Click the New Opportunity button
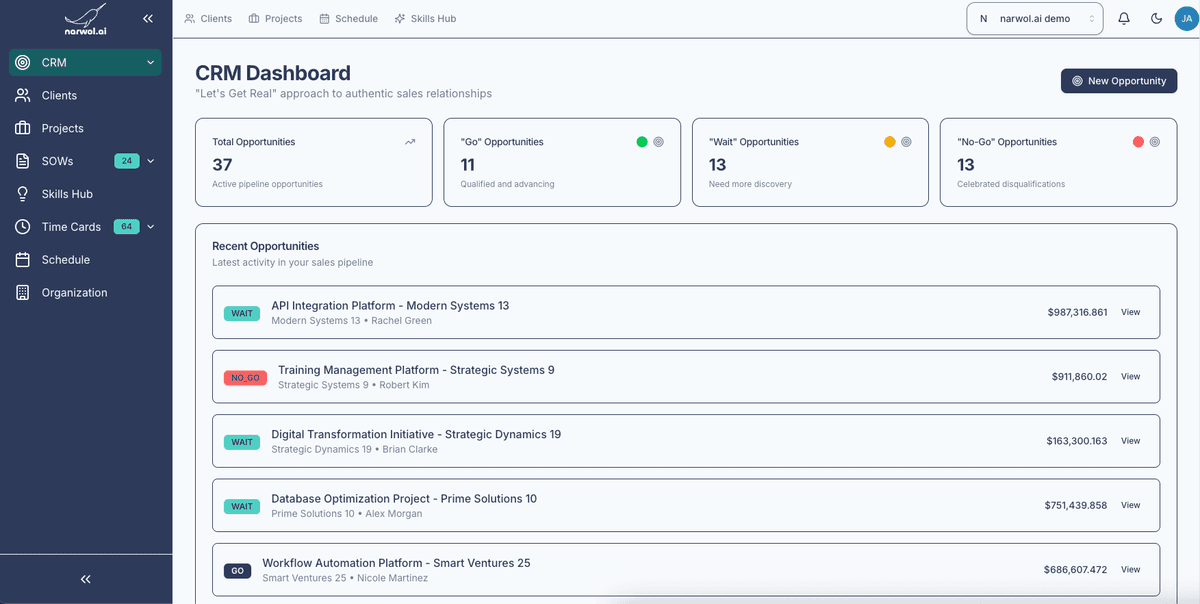The image size is (1200, 604). click(1118, 81)
